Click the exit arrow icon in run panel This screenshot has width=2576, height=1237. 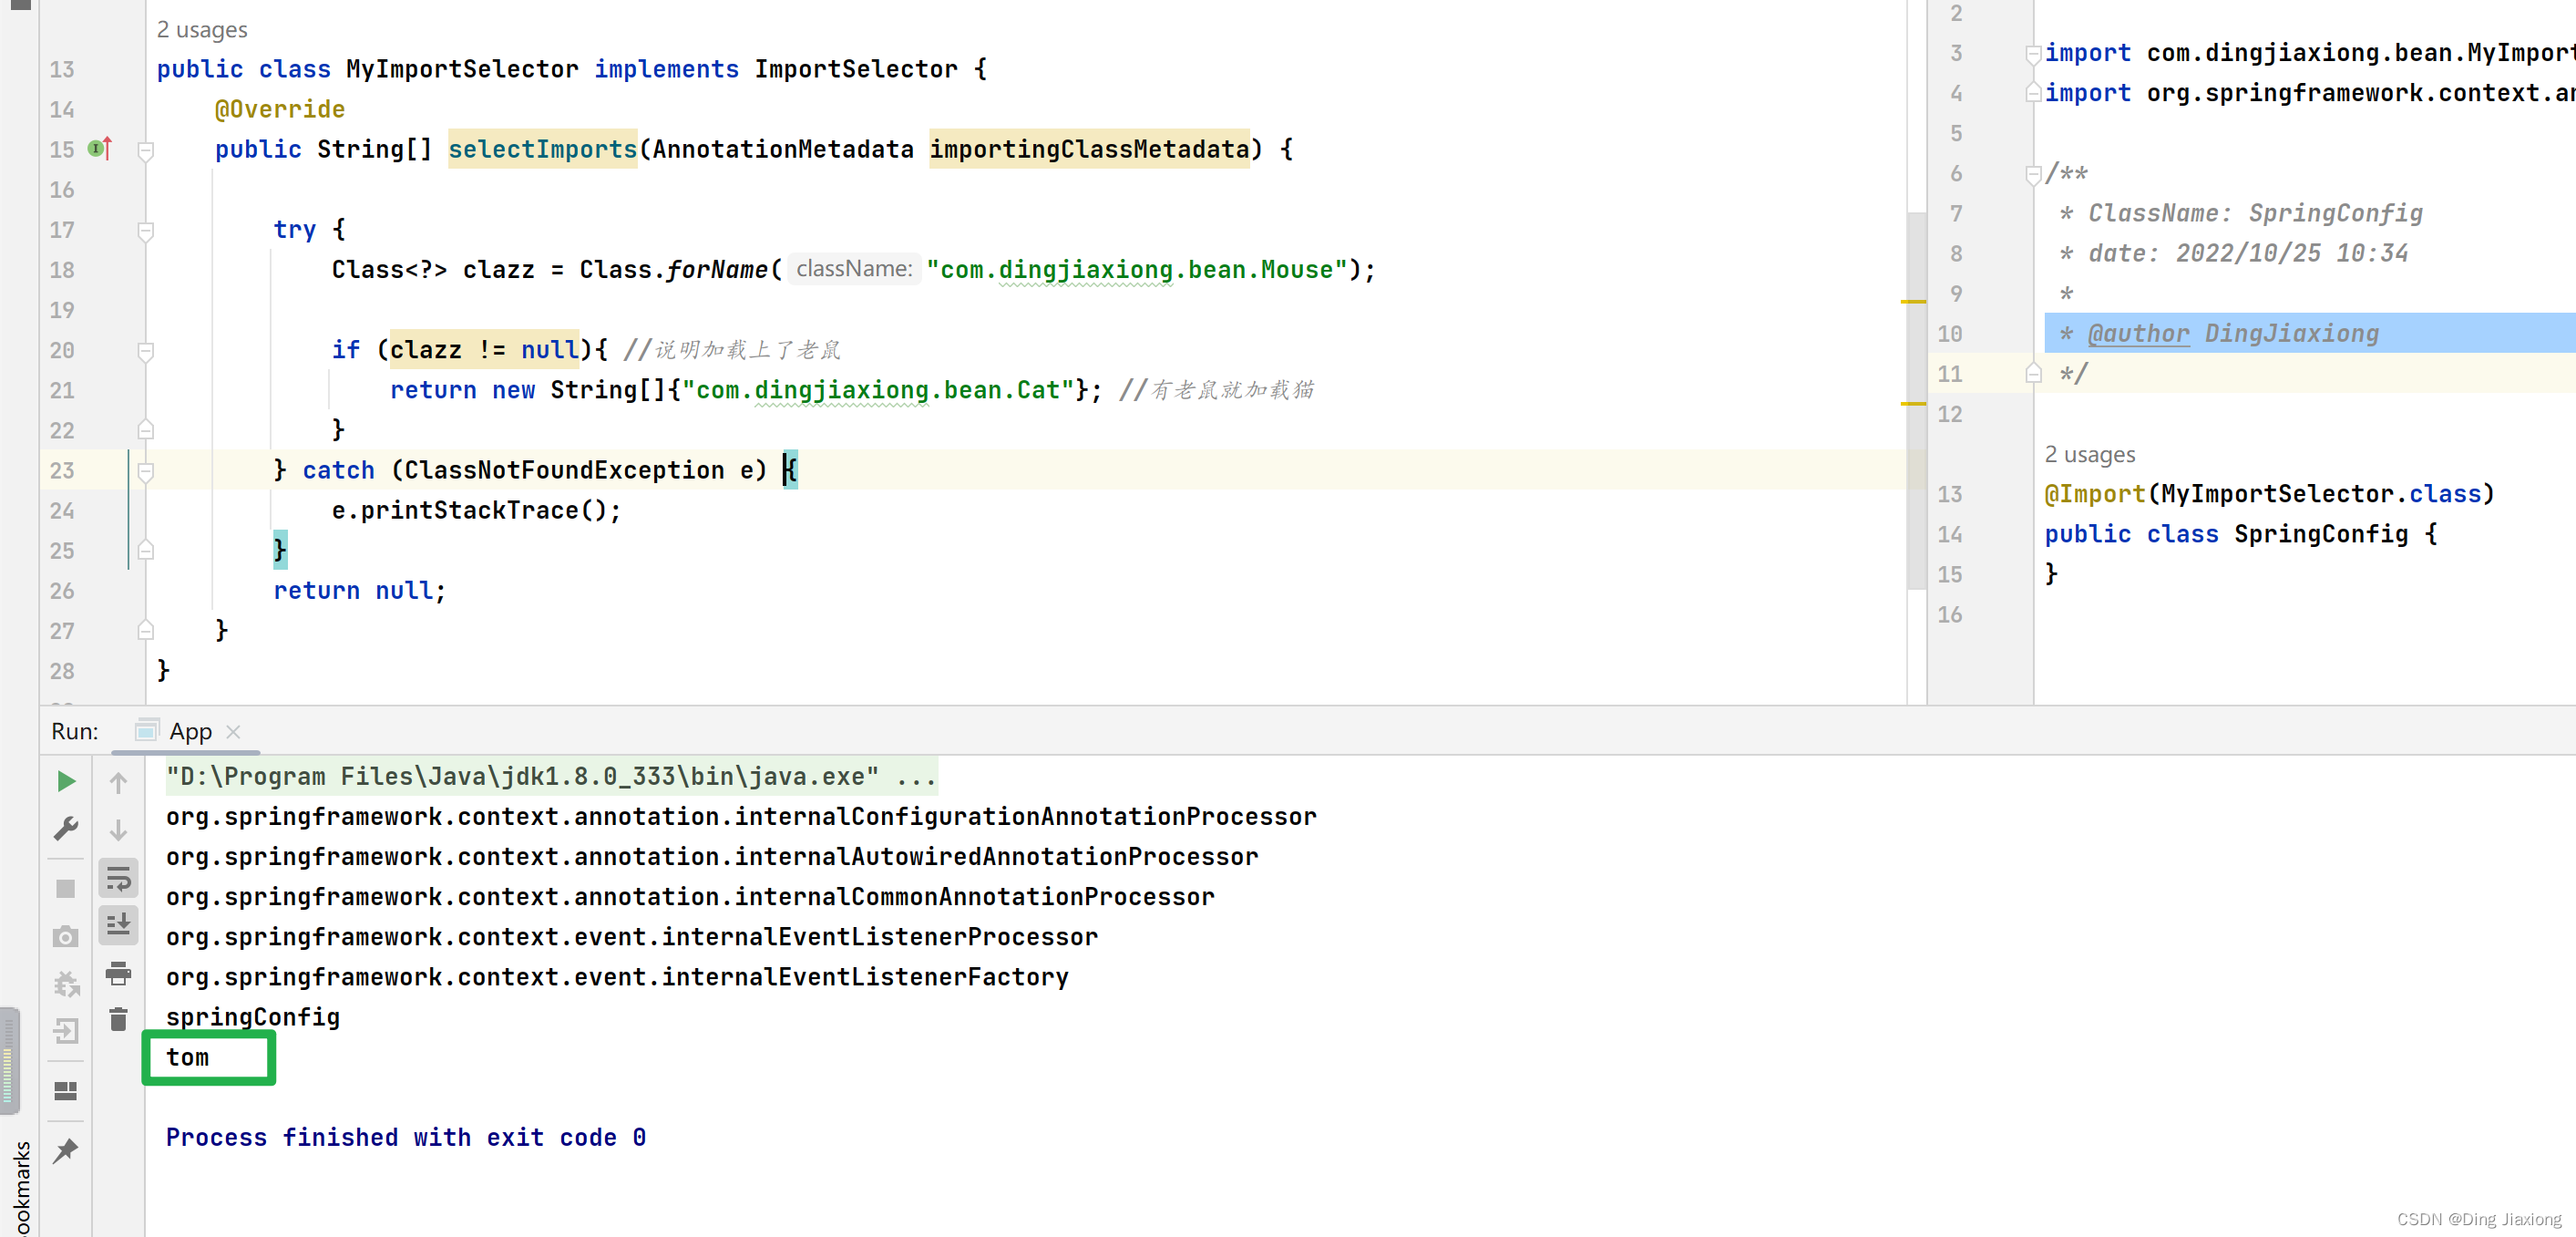pos(66,1031)
